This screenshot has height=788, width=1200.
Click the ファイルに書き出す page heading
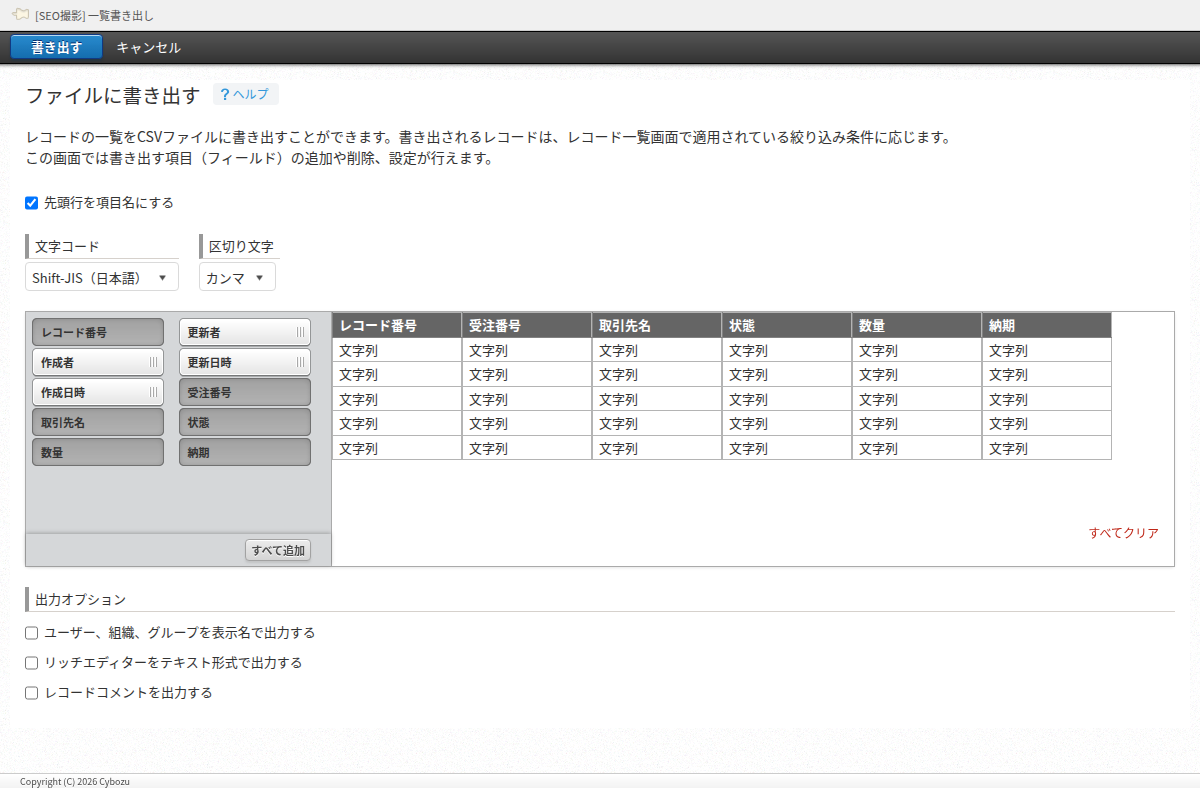[x=113, y=96]
